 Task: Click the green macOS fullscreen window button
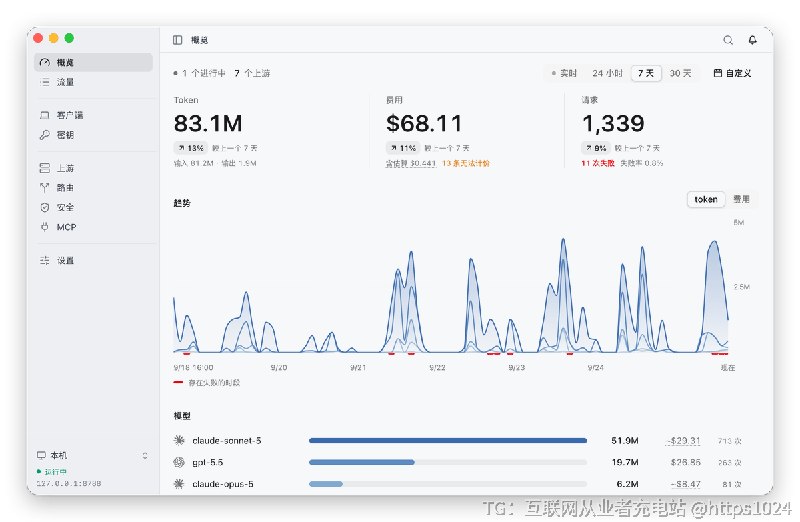point(69,38)
